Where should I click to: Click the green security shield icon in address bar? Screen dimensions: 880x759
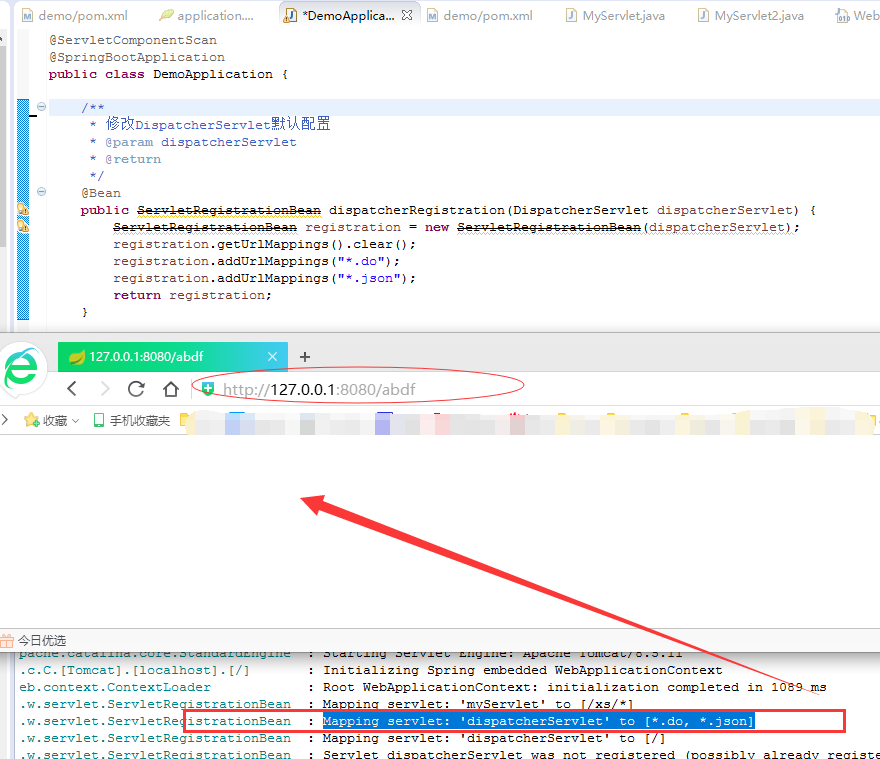click(208, 388)
